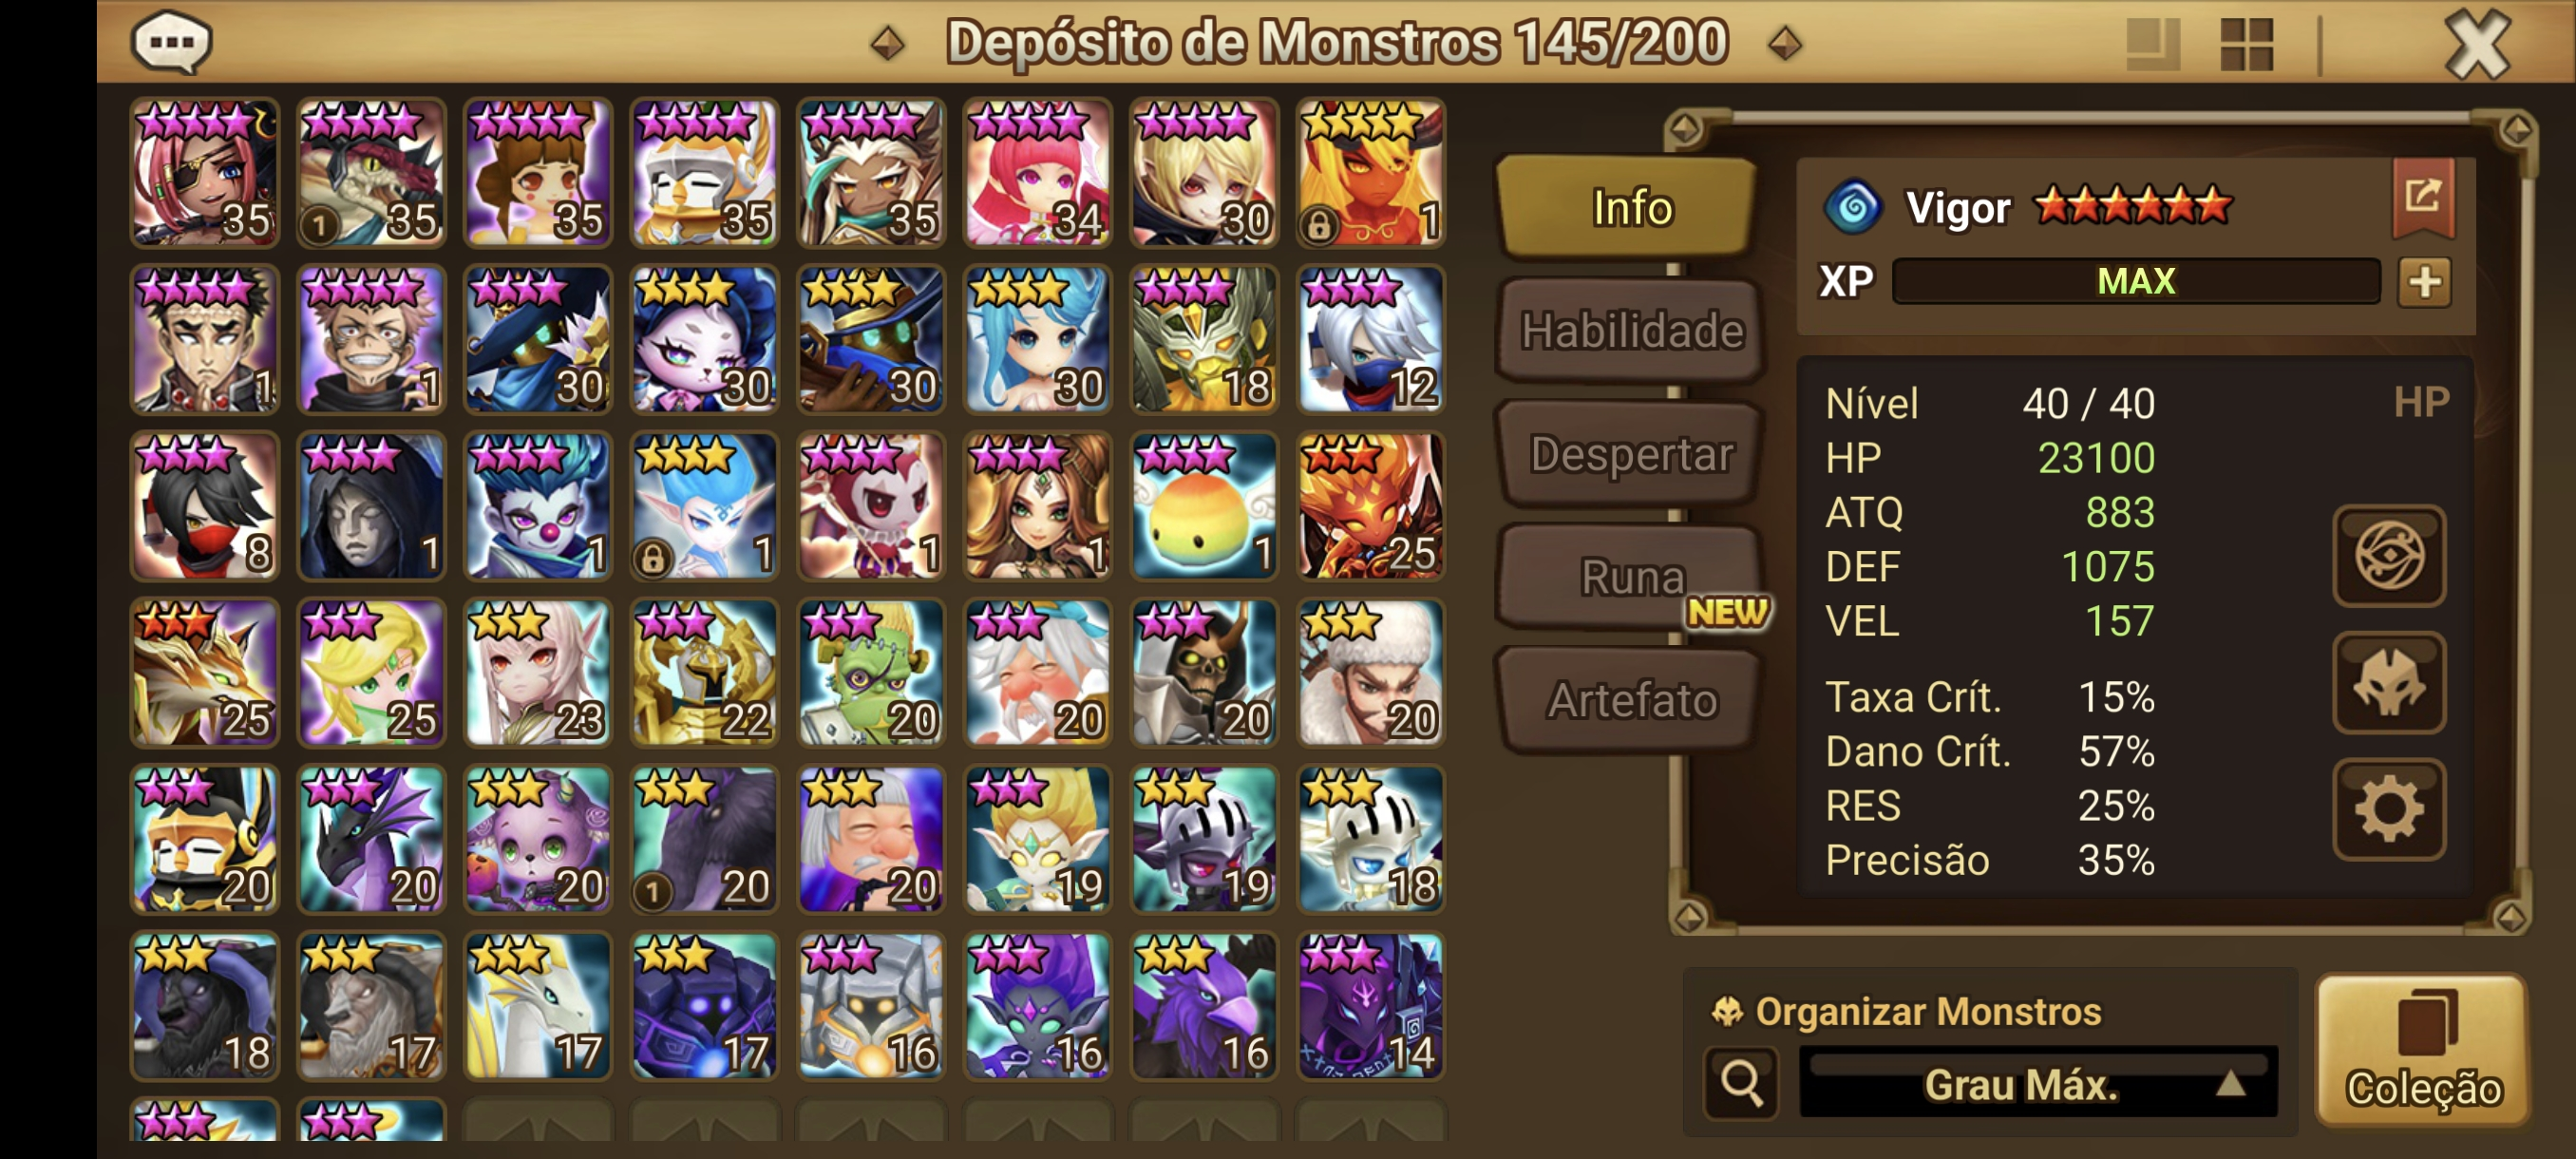Toggle the locked fire demon monster
The width and height of the screenshot is (2576, 1159).
[x=1370, y=173]
